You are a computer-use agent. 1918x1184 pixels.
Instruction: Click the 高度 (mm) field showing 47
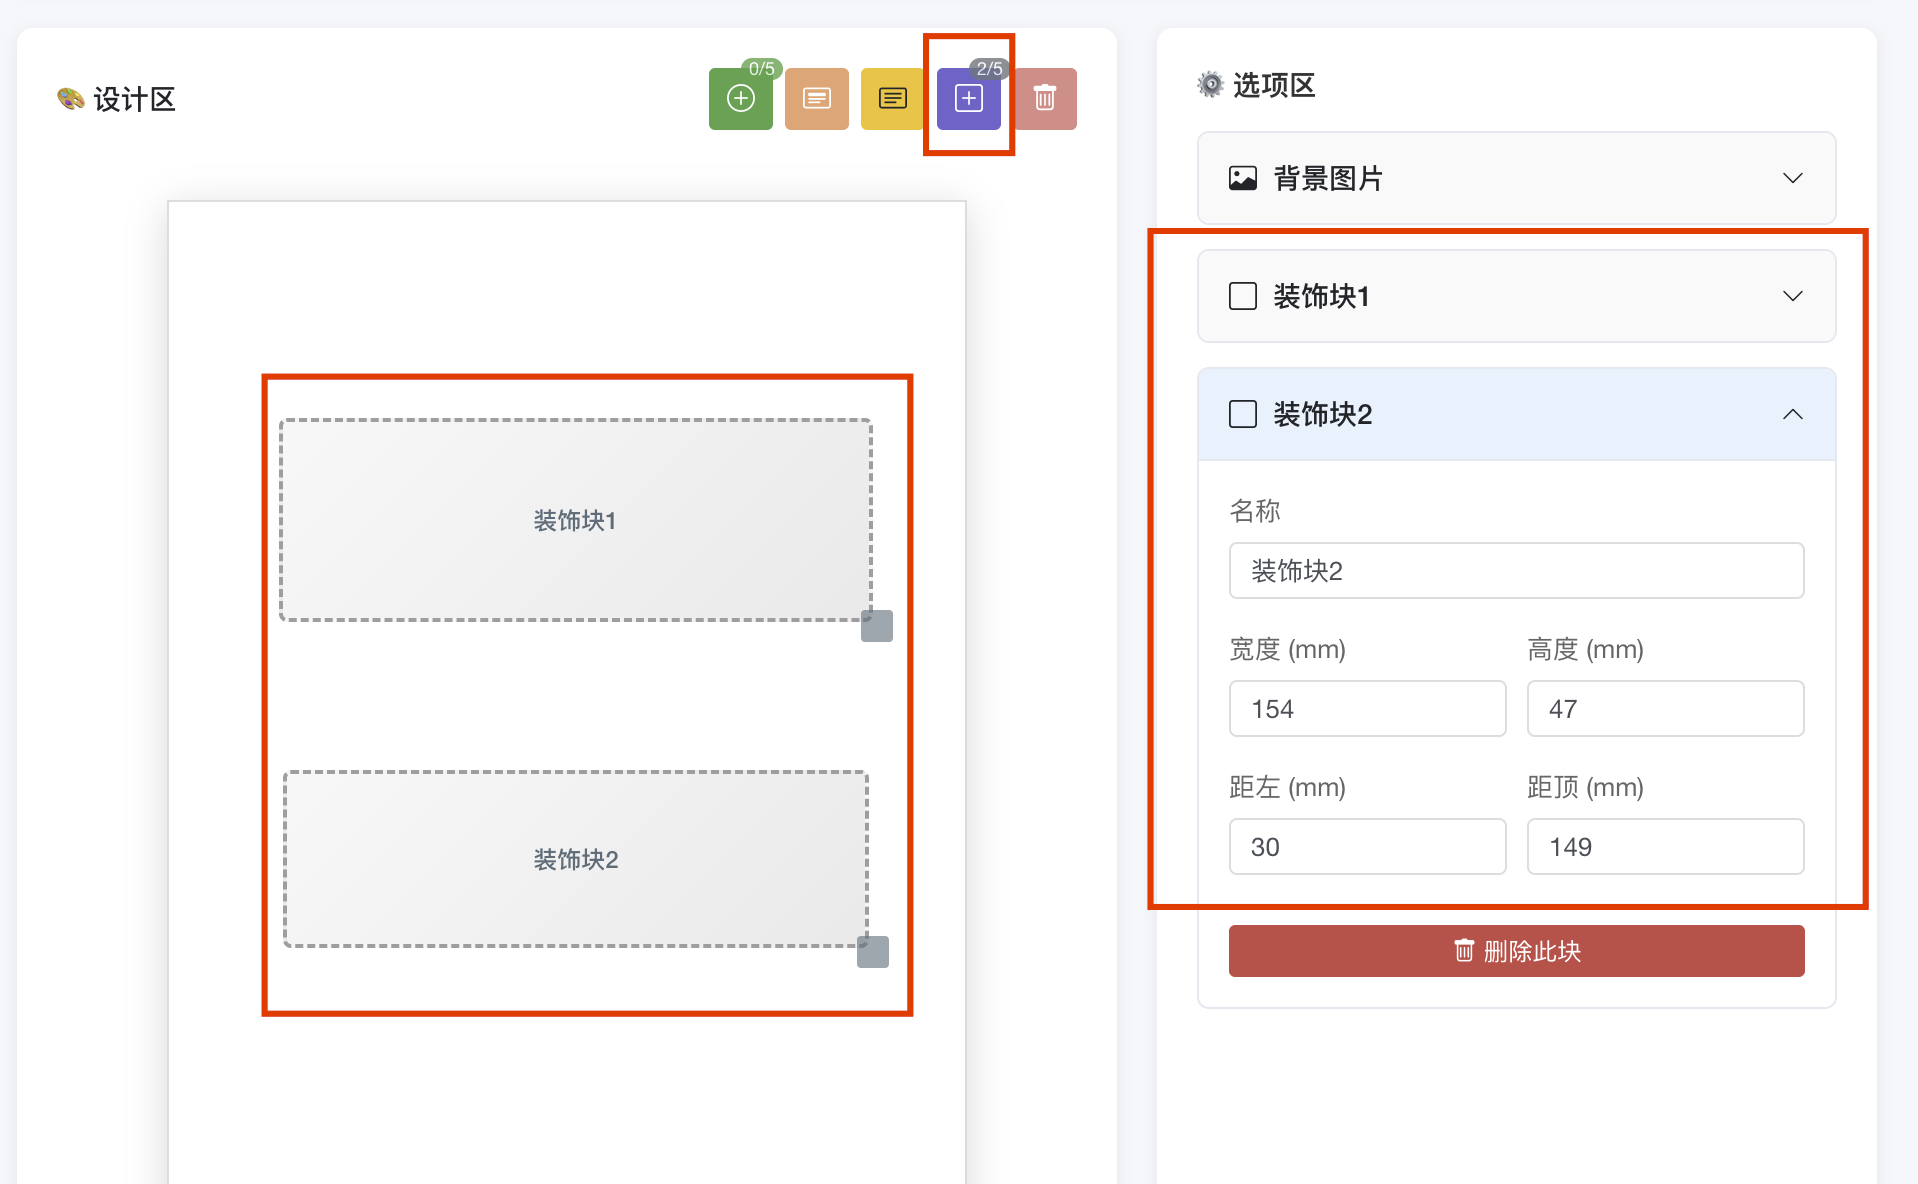pyautogui.click(x=1665, y=708)
